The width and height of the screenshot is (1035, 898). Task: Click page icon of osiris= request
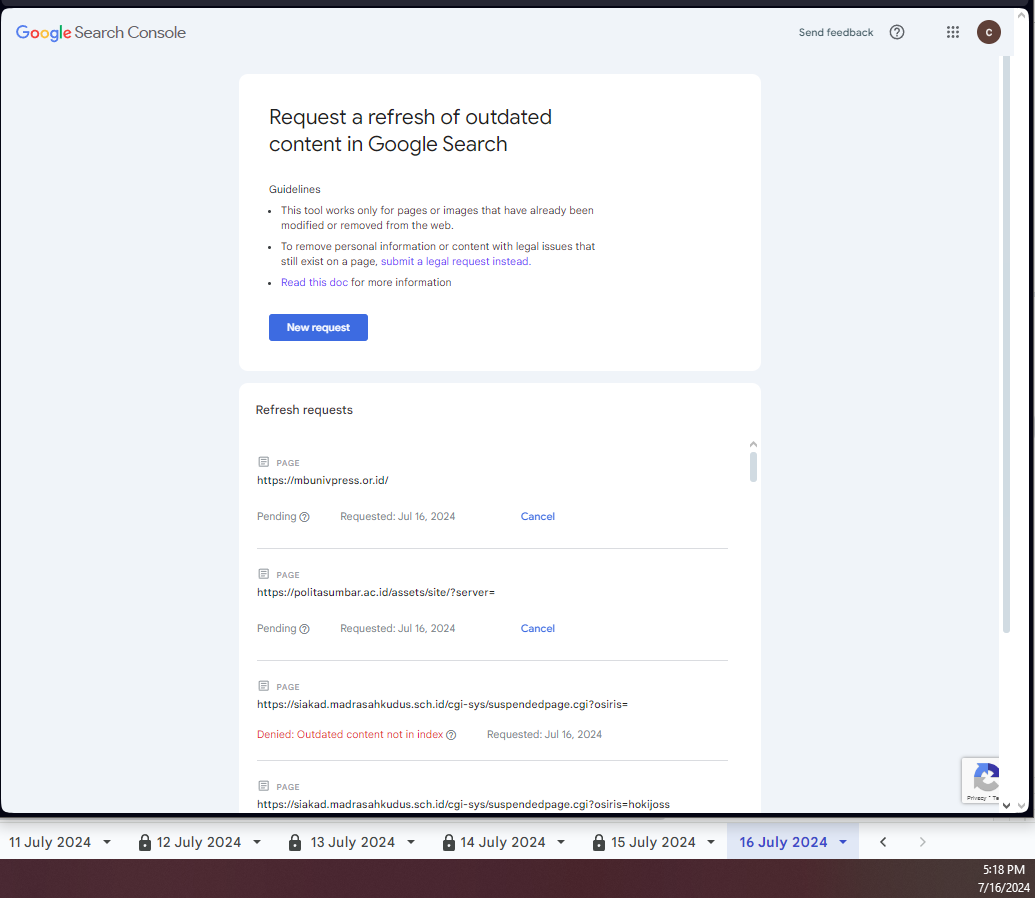[x=263, y=686]
